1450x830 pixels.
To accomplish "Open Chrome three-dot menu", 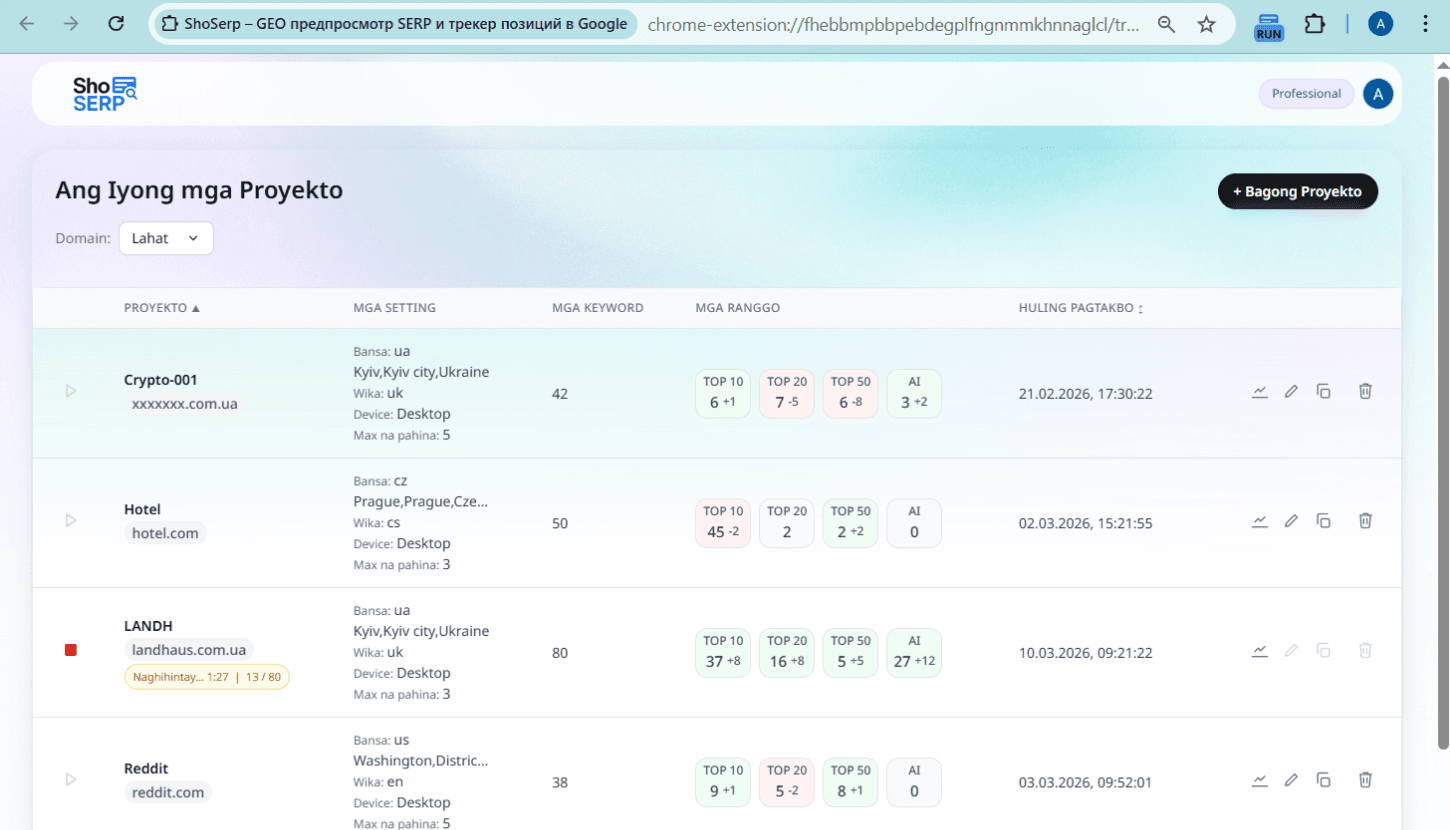I will click(x=1426, y=24).
